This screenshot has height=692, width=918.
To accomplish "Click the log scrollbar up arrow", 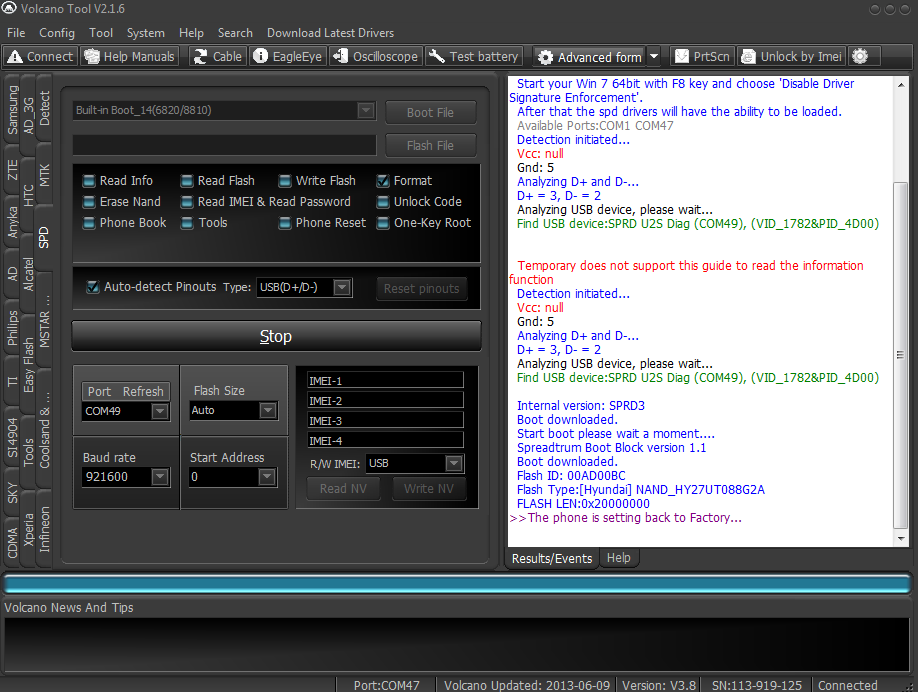I will (900, 85).
